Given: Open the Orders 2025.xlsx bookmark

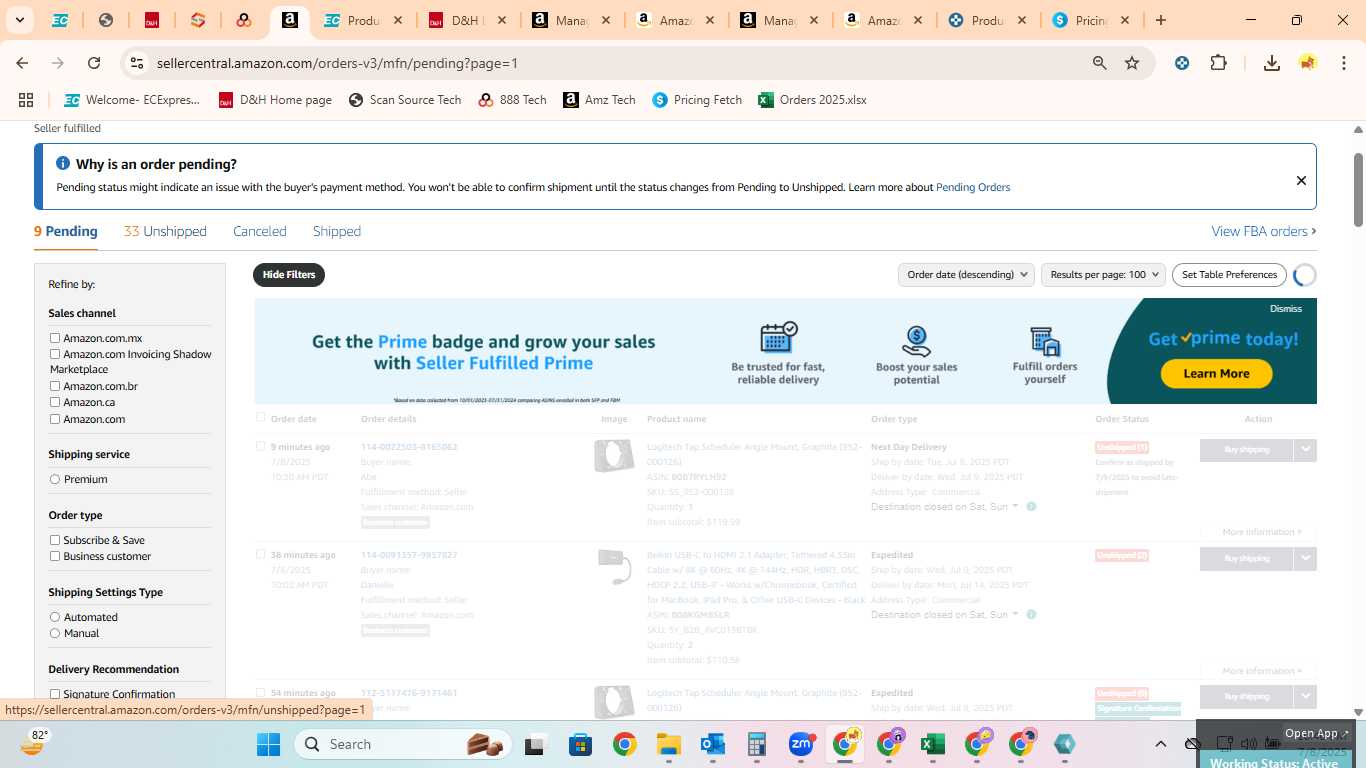Looking at the screenshot, I should click(x=812, y=100).
